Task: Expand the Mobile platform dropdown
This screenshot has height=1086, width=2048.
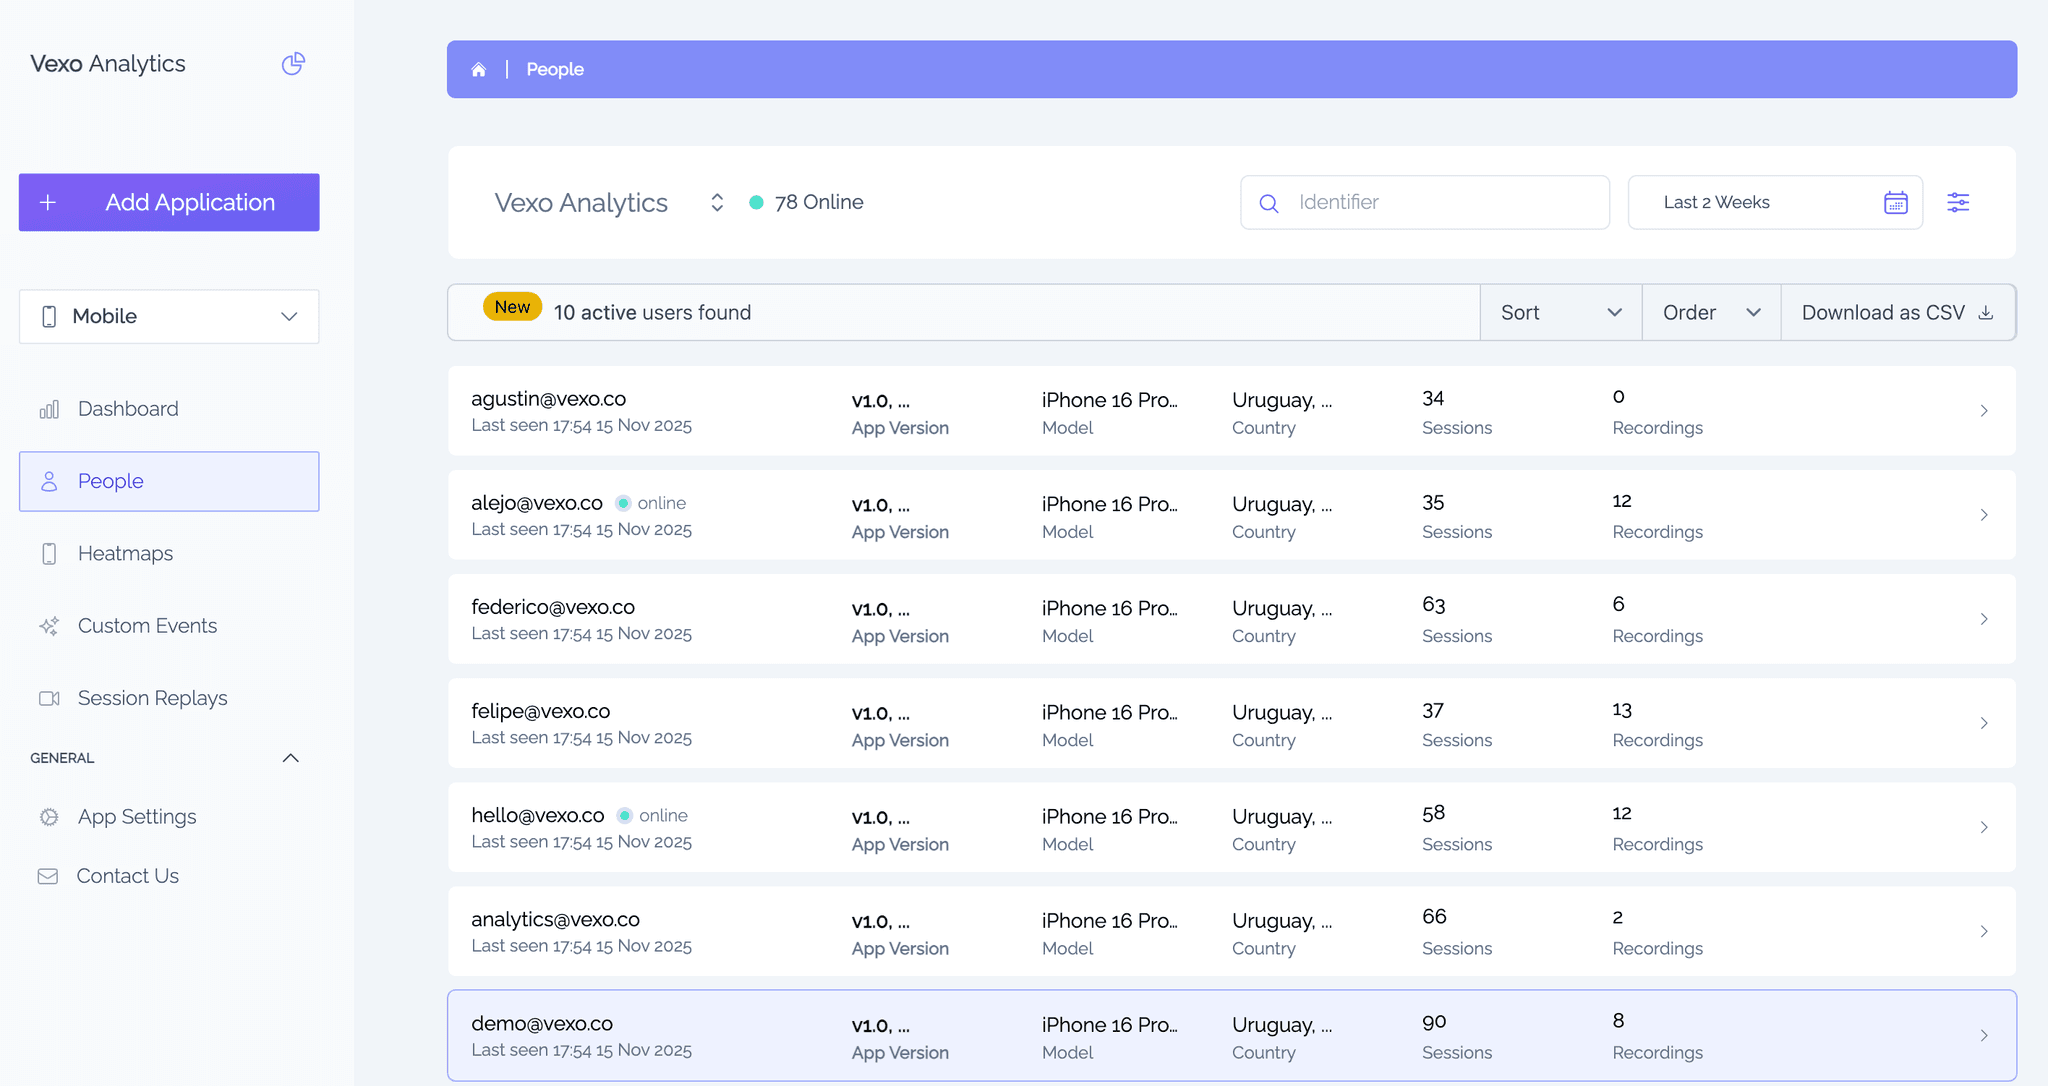Action: tap(169, 317)
